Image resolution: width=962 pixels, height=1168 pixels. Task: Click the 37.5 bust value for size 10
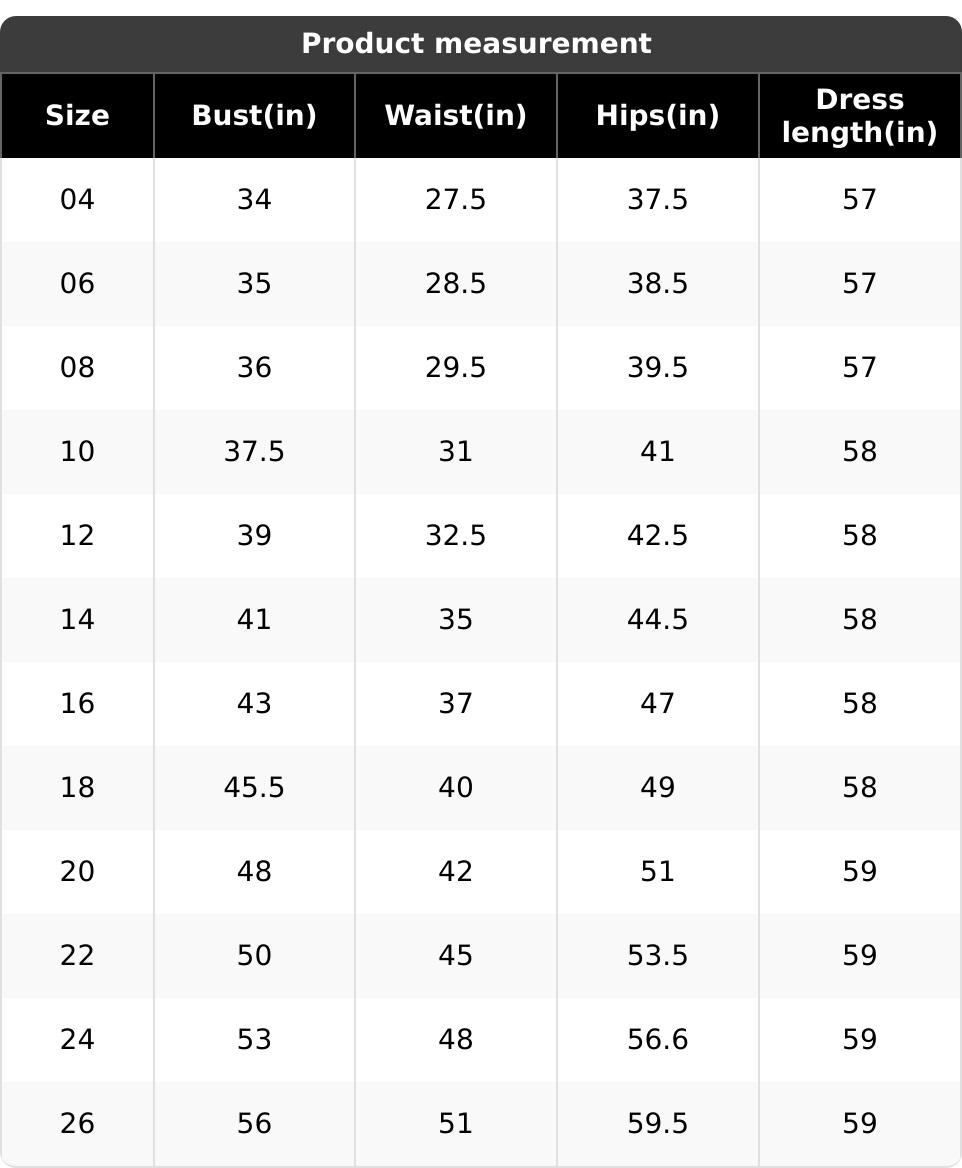pos(254,452)
